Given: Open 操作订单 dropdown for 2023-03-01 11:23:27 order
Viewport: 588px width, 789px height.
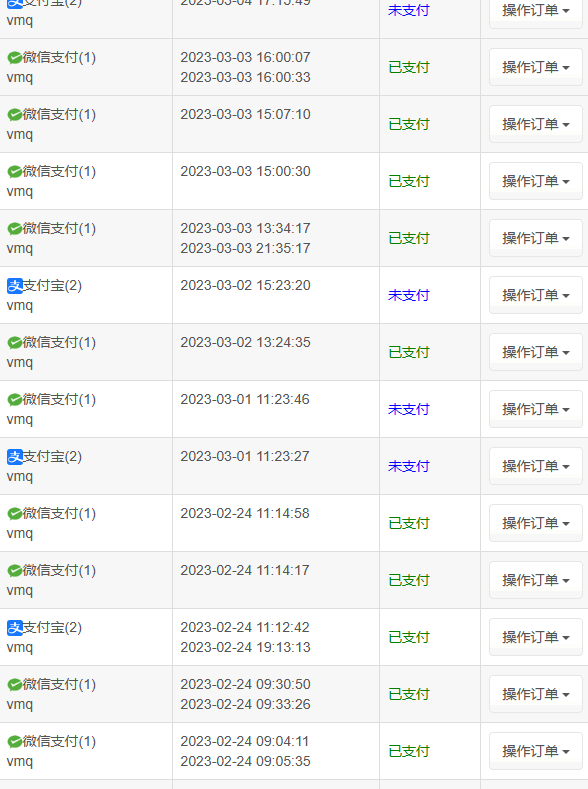Looking at the screenshot, I should (536, 466).
